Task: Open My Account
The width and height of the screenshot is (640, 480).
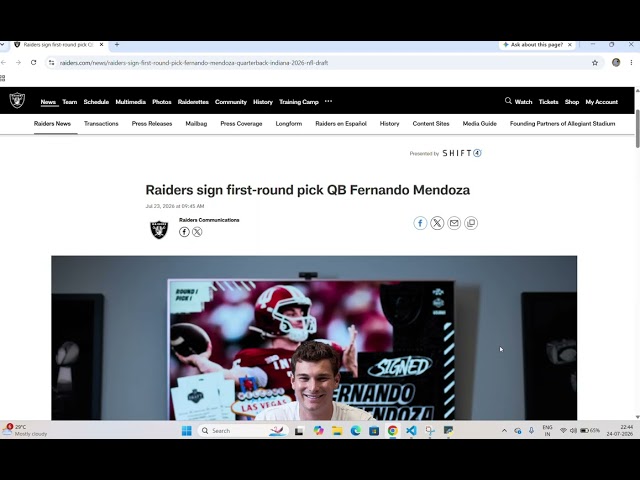Action: 602,102
